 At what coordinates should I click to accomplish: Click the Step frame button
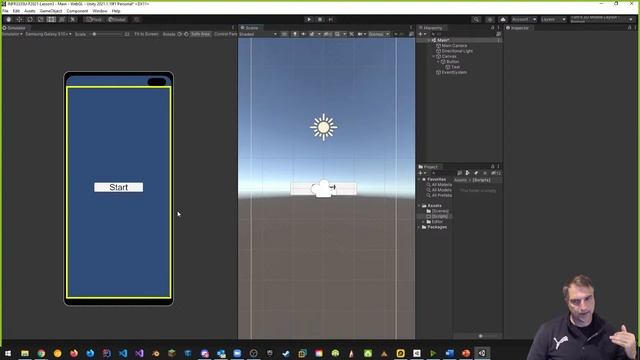click(331, 19)
